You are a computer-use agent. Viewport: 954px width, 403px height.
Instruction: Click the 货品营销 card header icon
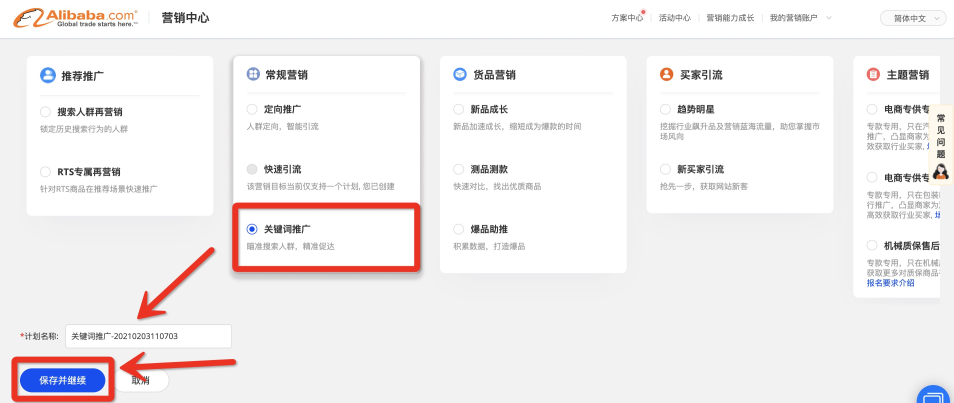(x=460, y=75)
